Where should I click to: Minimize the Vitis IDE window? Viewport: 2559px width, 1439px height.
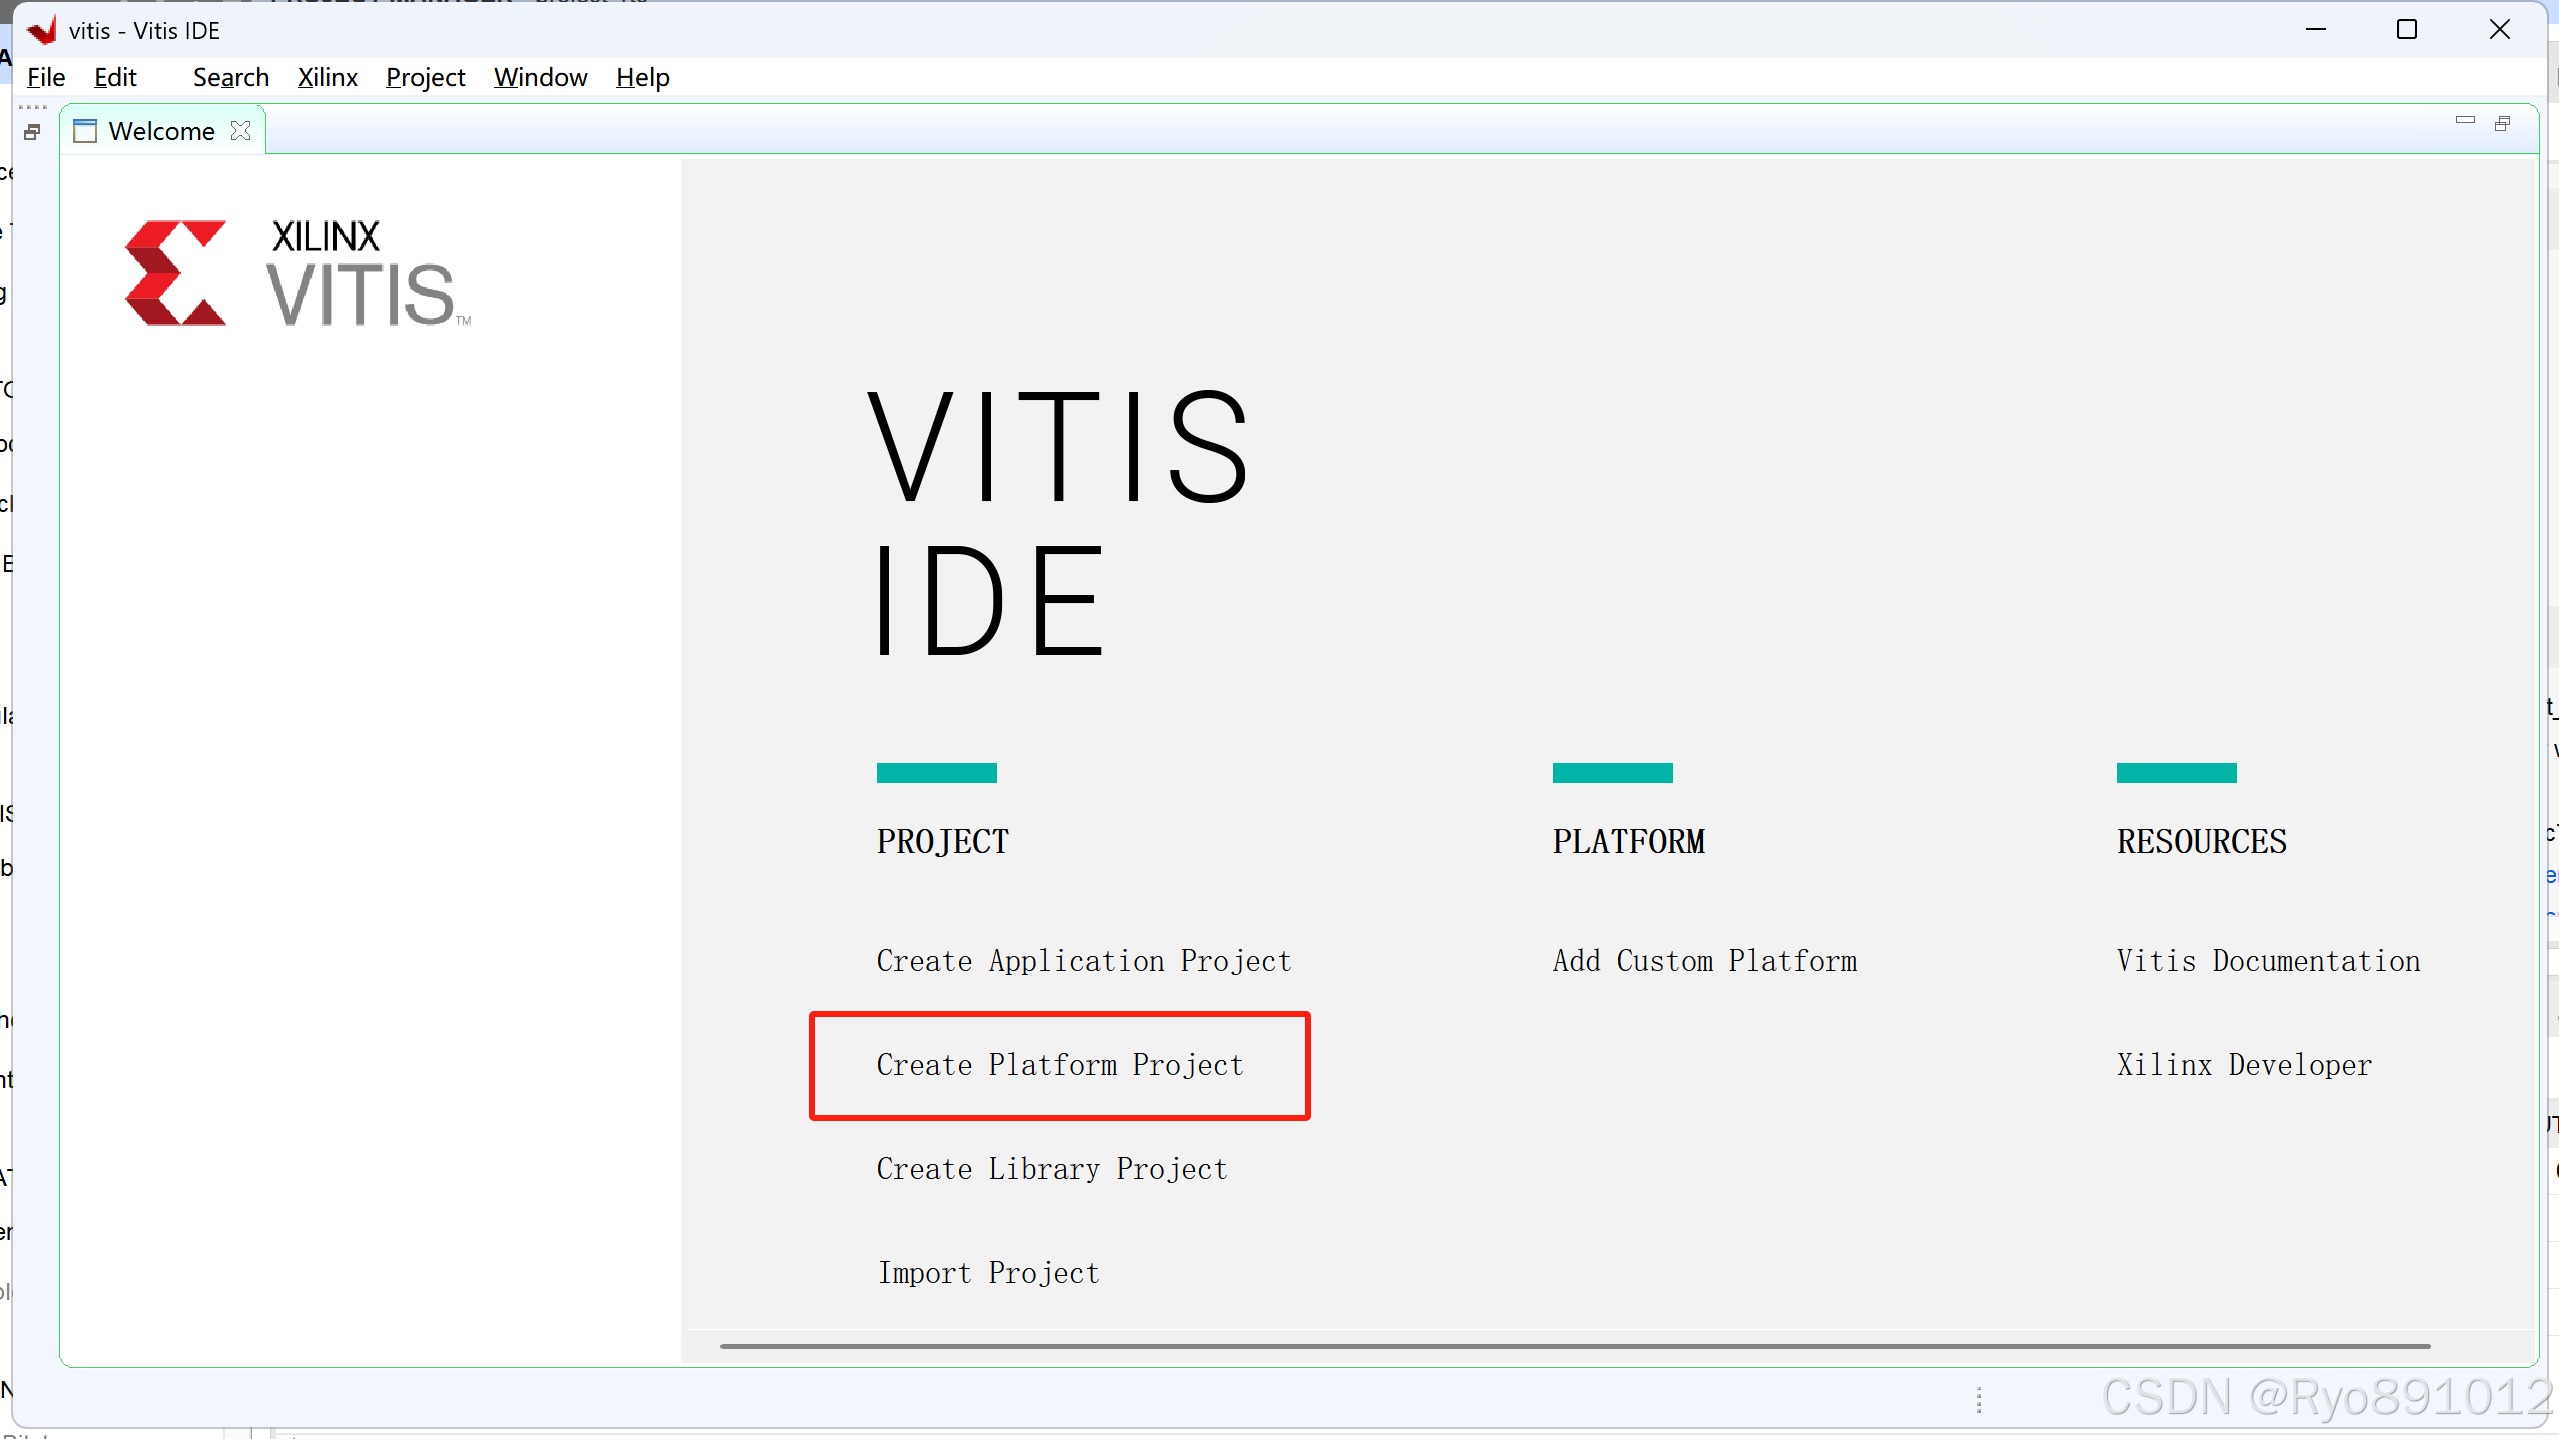pos(2316,30)
